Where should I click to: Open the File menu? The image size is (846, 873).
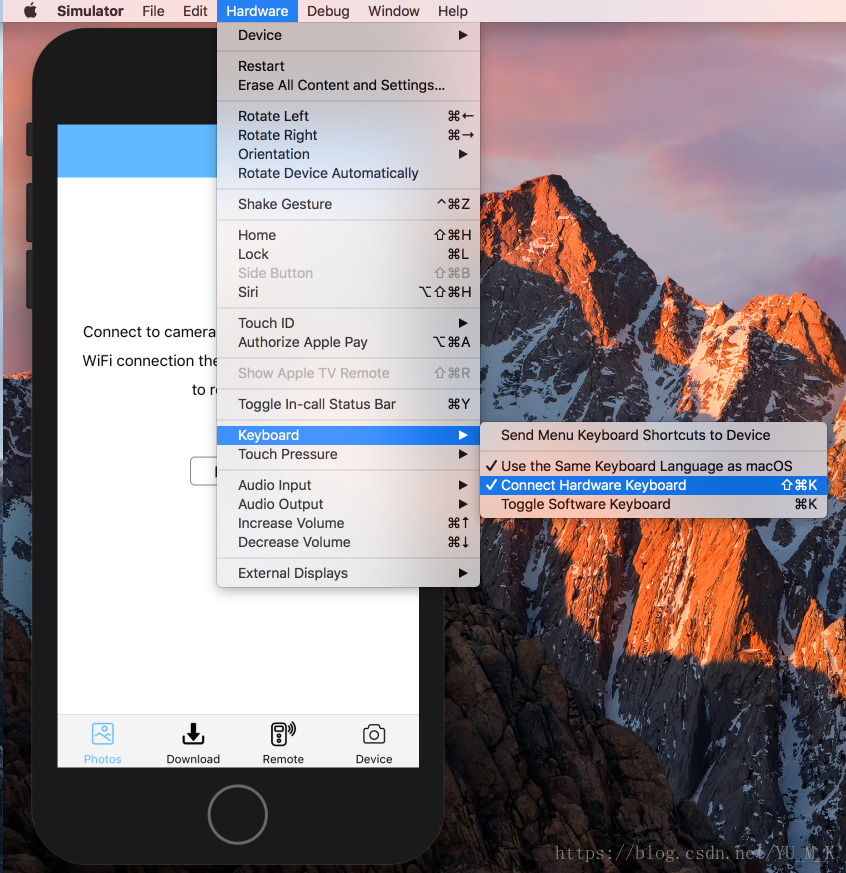pyautogui.click(x=153, y=11)
